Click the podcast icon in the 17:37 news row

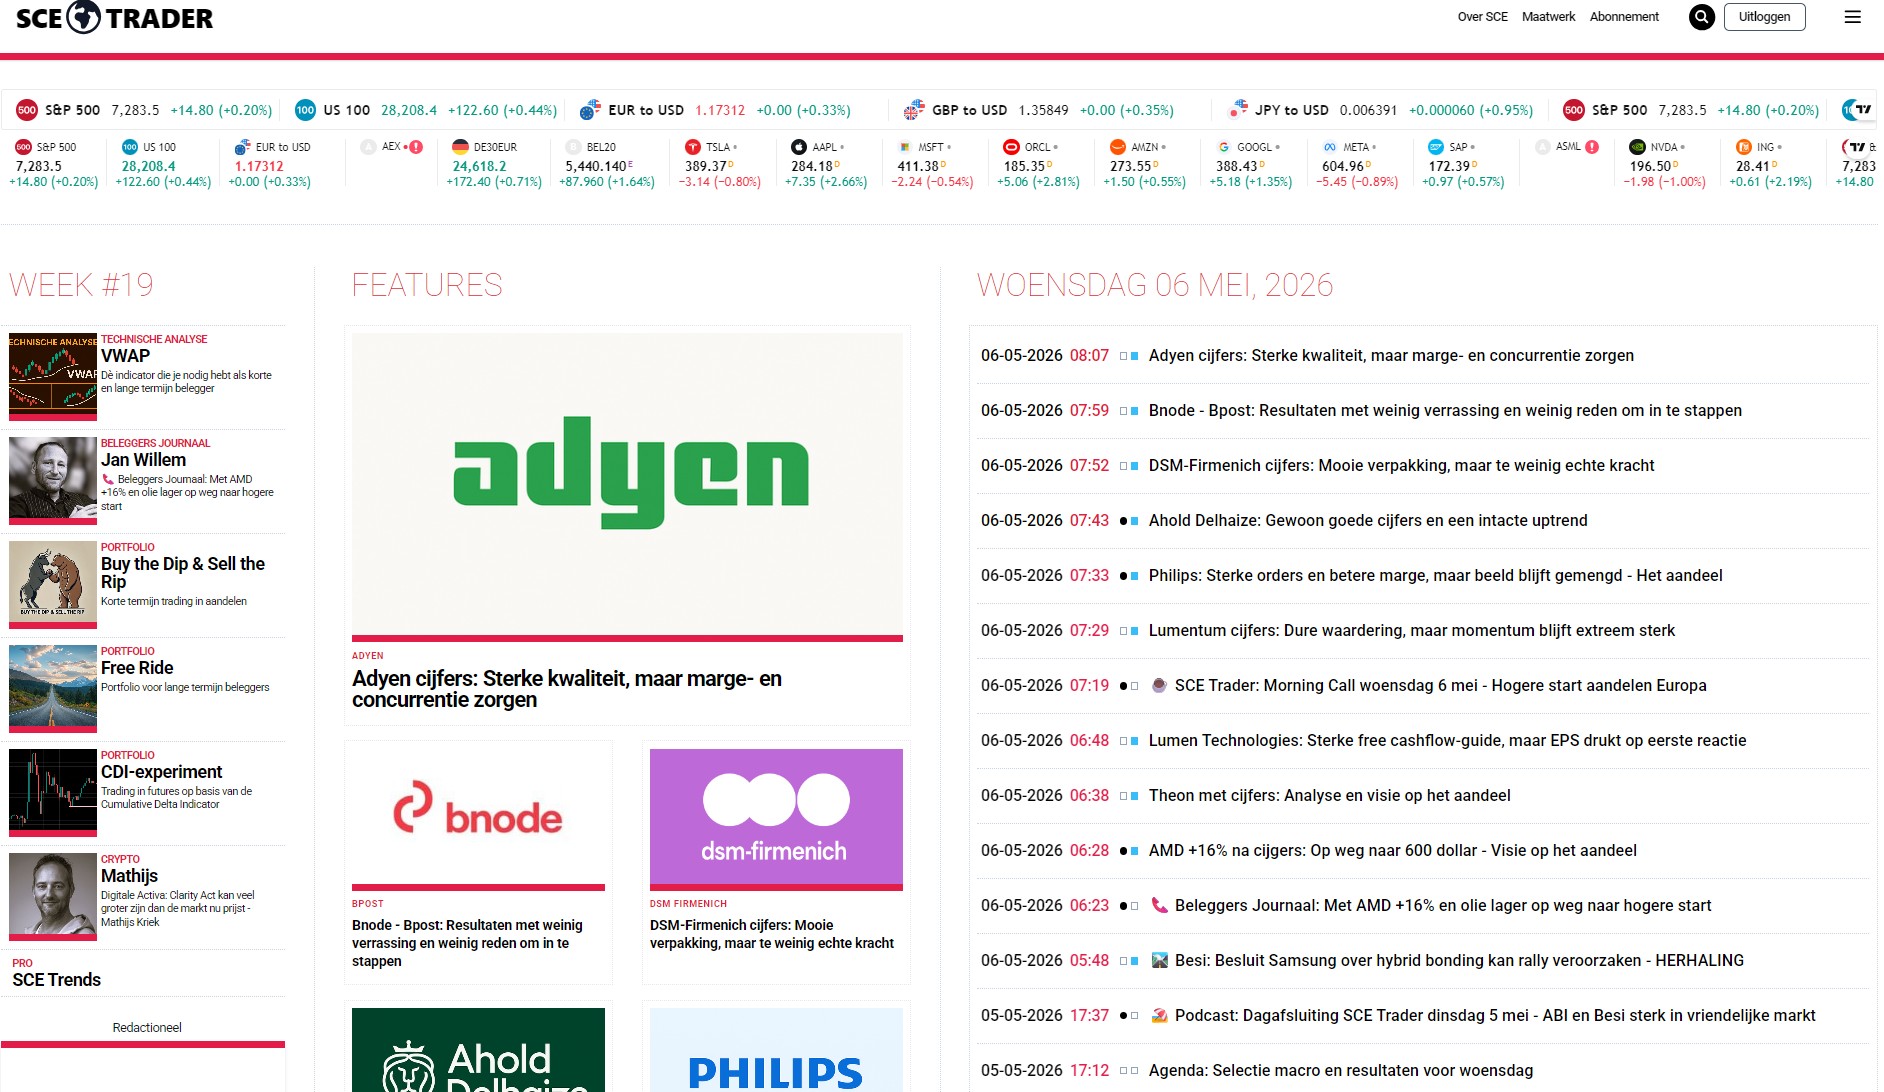pos(1159,1015)
